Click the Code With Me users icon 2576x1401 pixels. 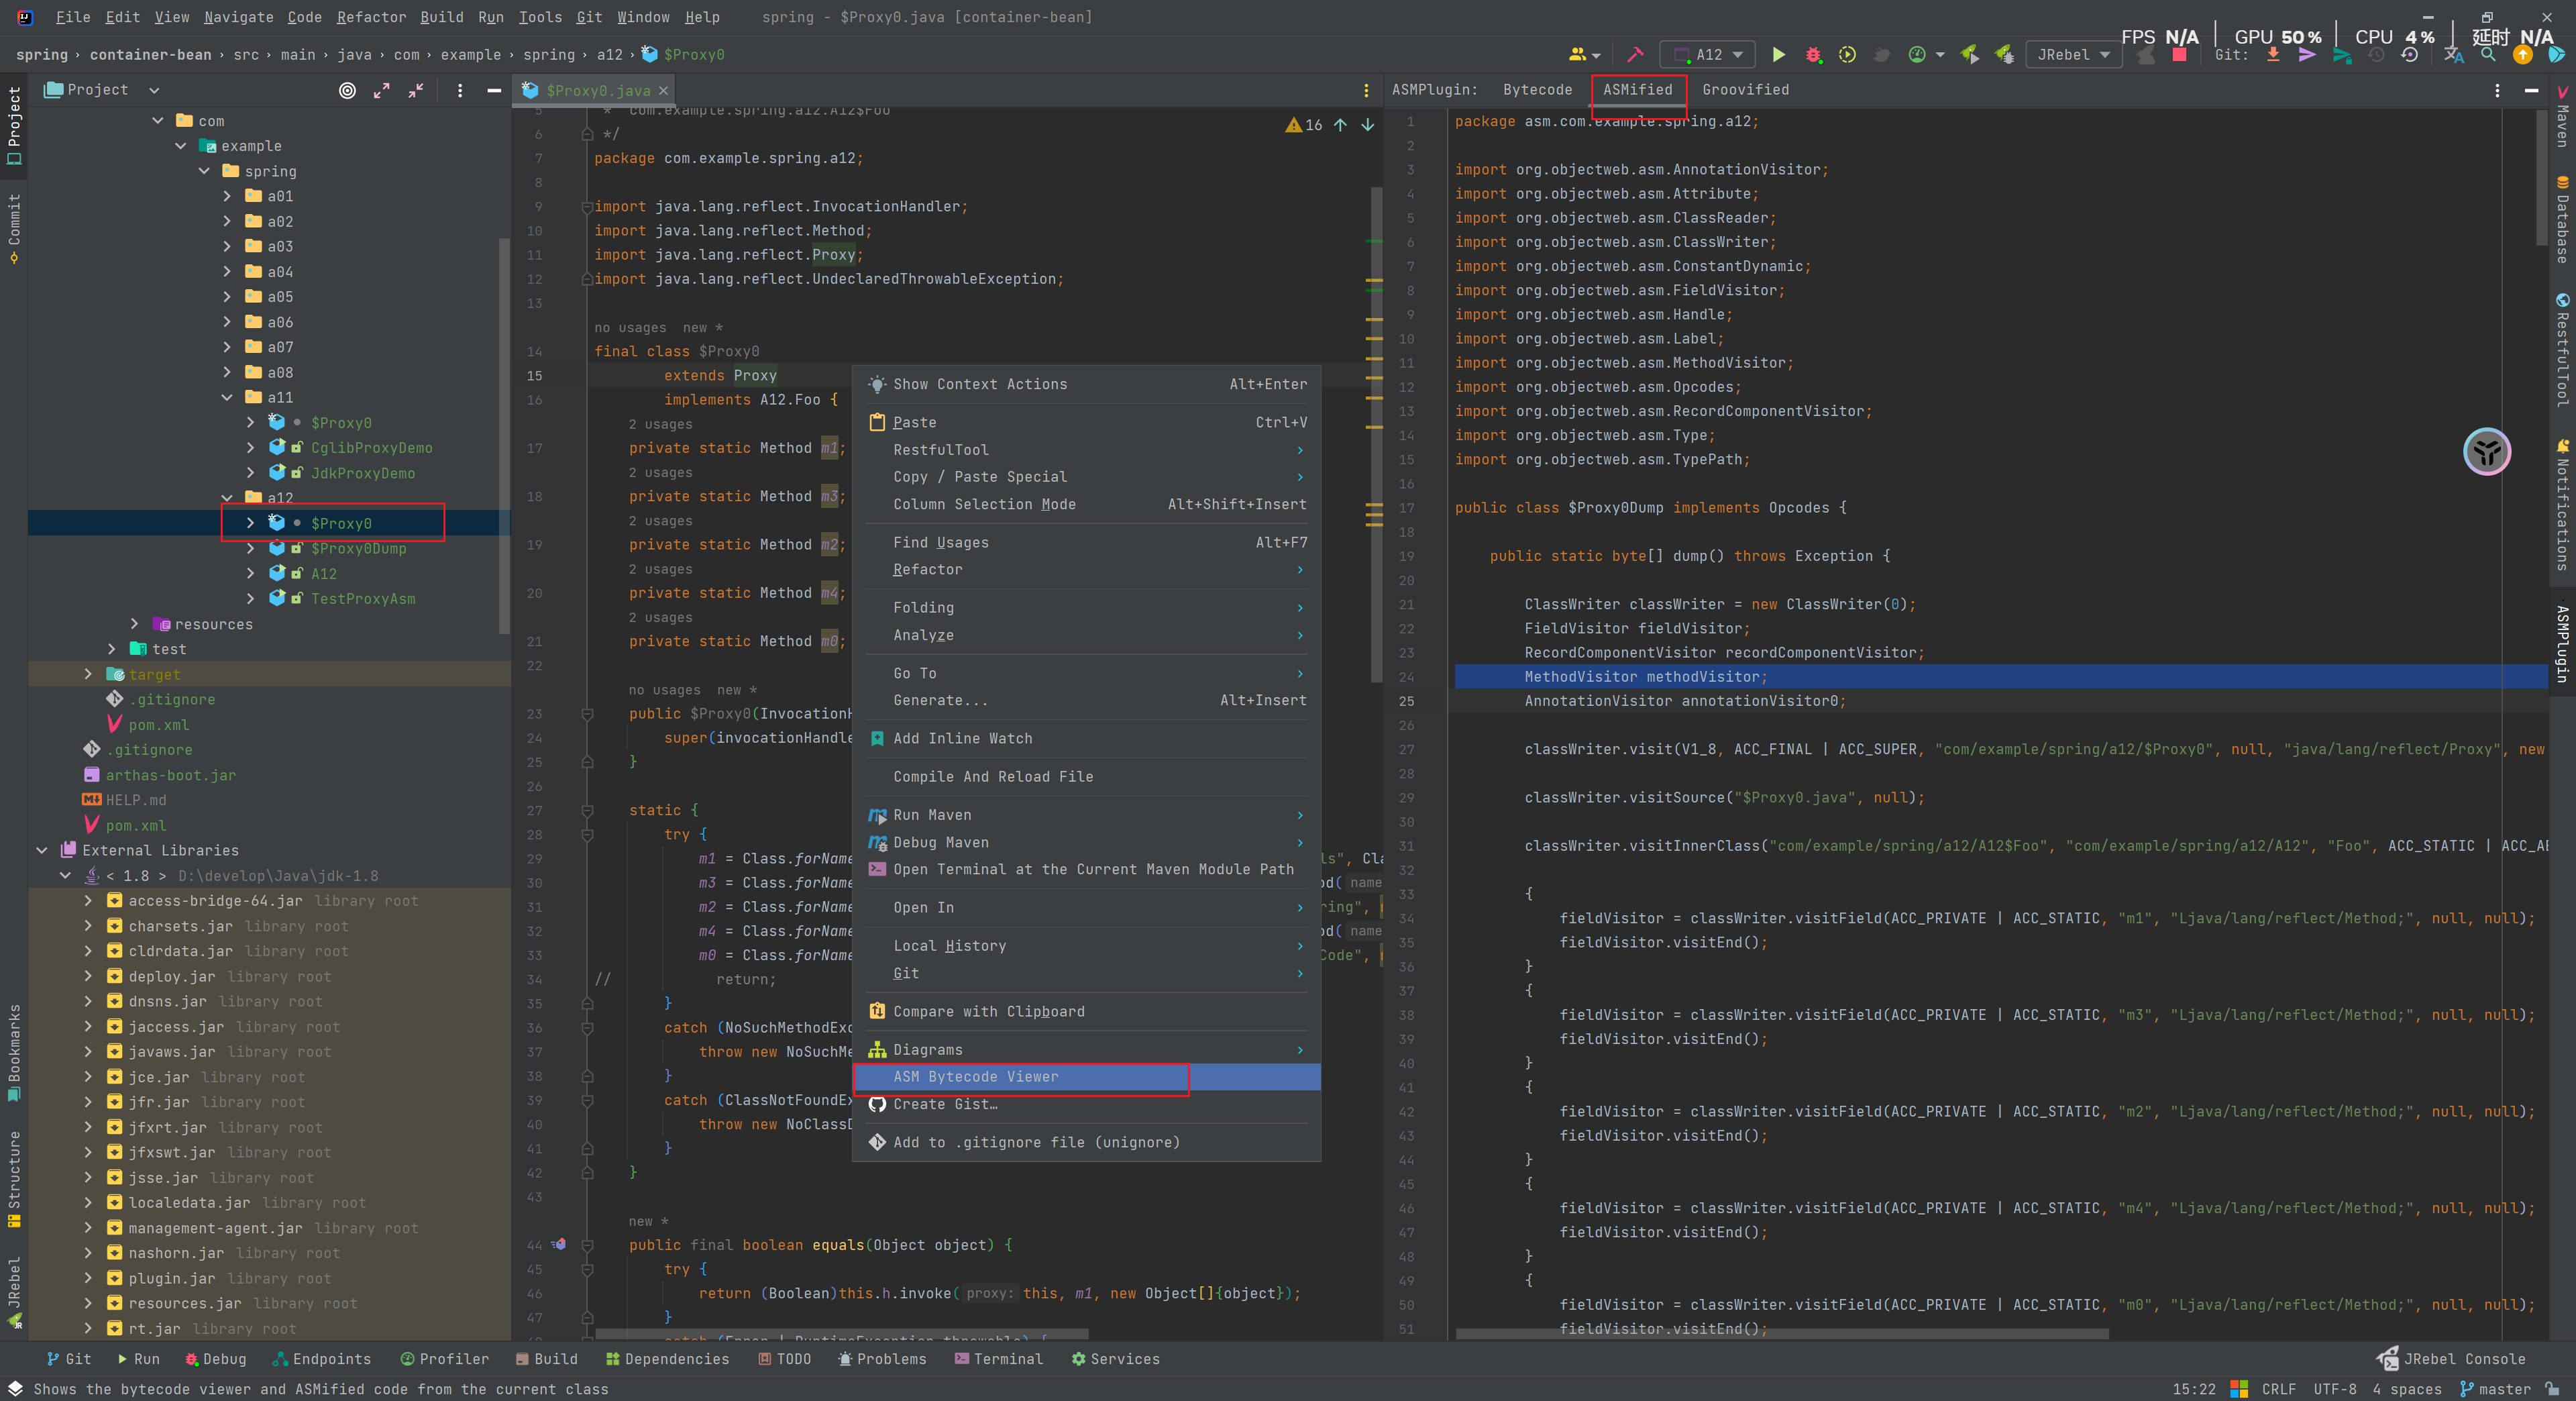point(1579,55)
